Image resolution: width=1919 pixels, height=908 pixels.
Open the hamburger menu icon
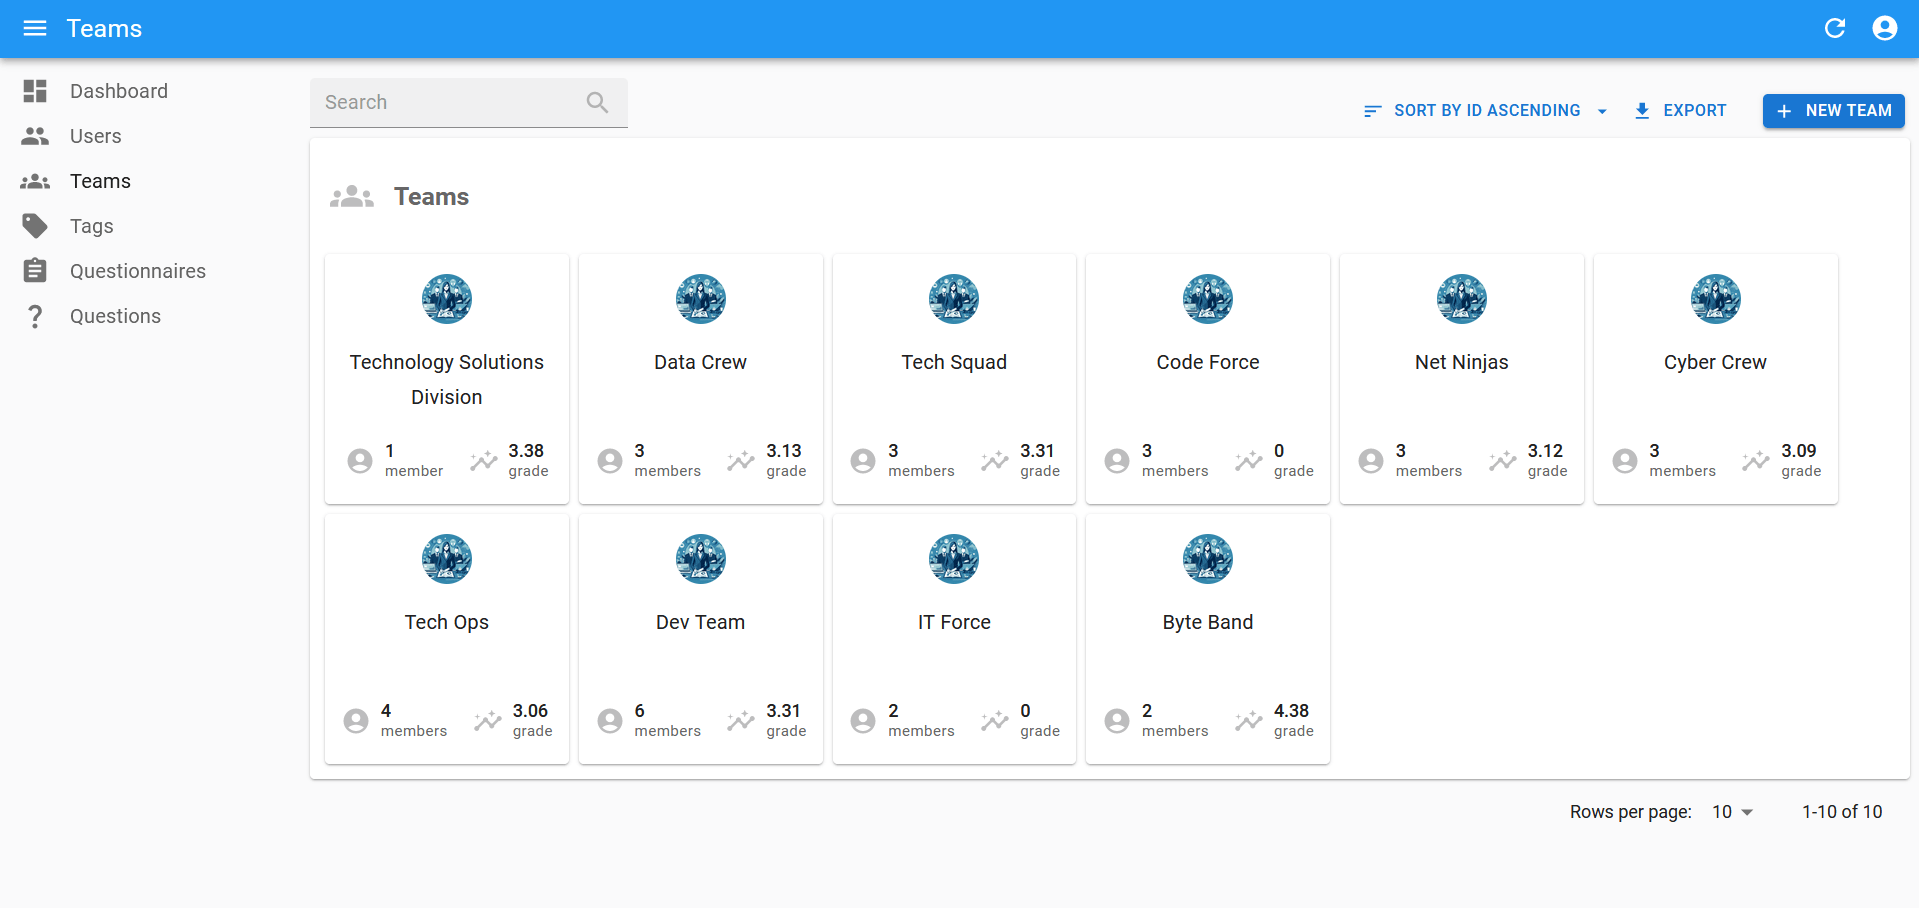click(35, 28)
